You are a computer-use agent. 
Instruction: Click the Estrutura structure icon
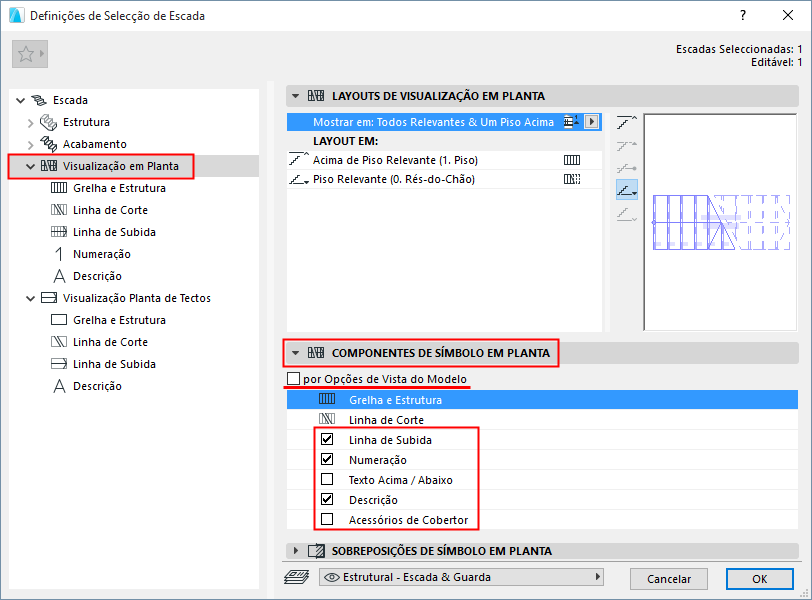[x=49, y=122]
